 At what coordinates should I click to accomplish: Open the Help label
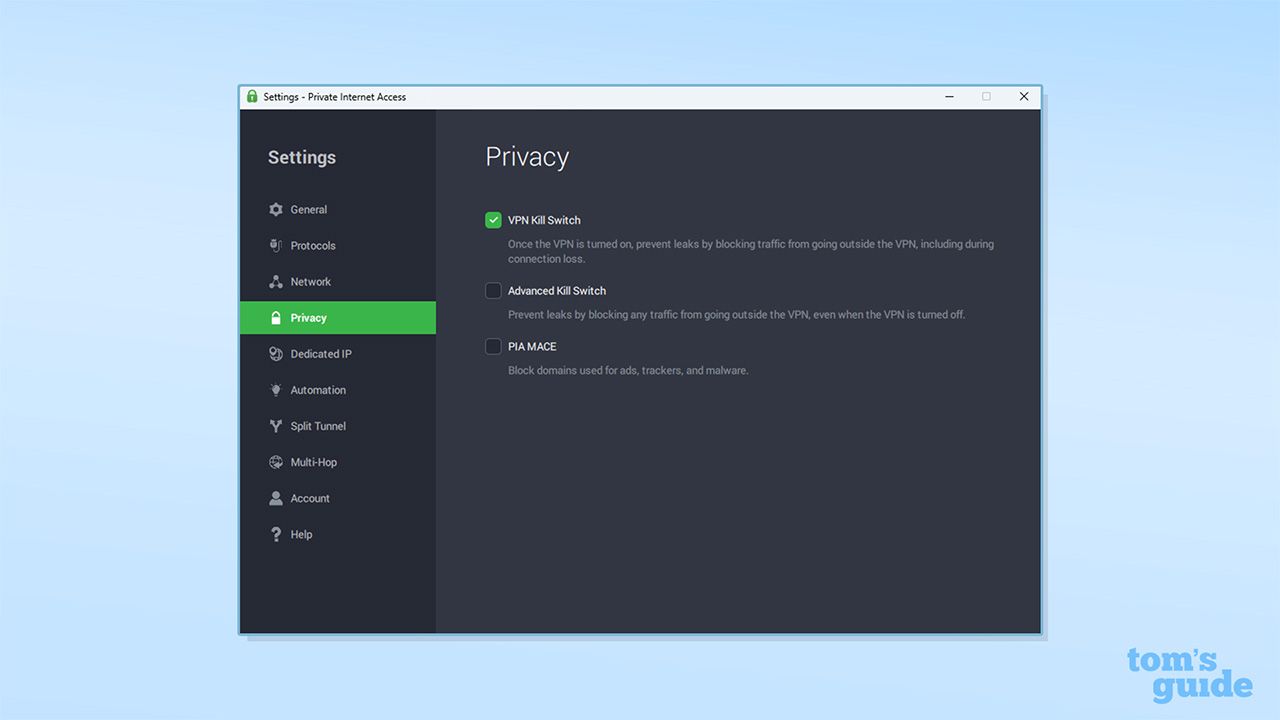(x=302, y=534)
